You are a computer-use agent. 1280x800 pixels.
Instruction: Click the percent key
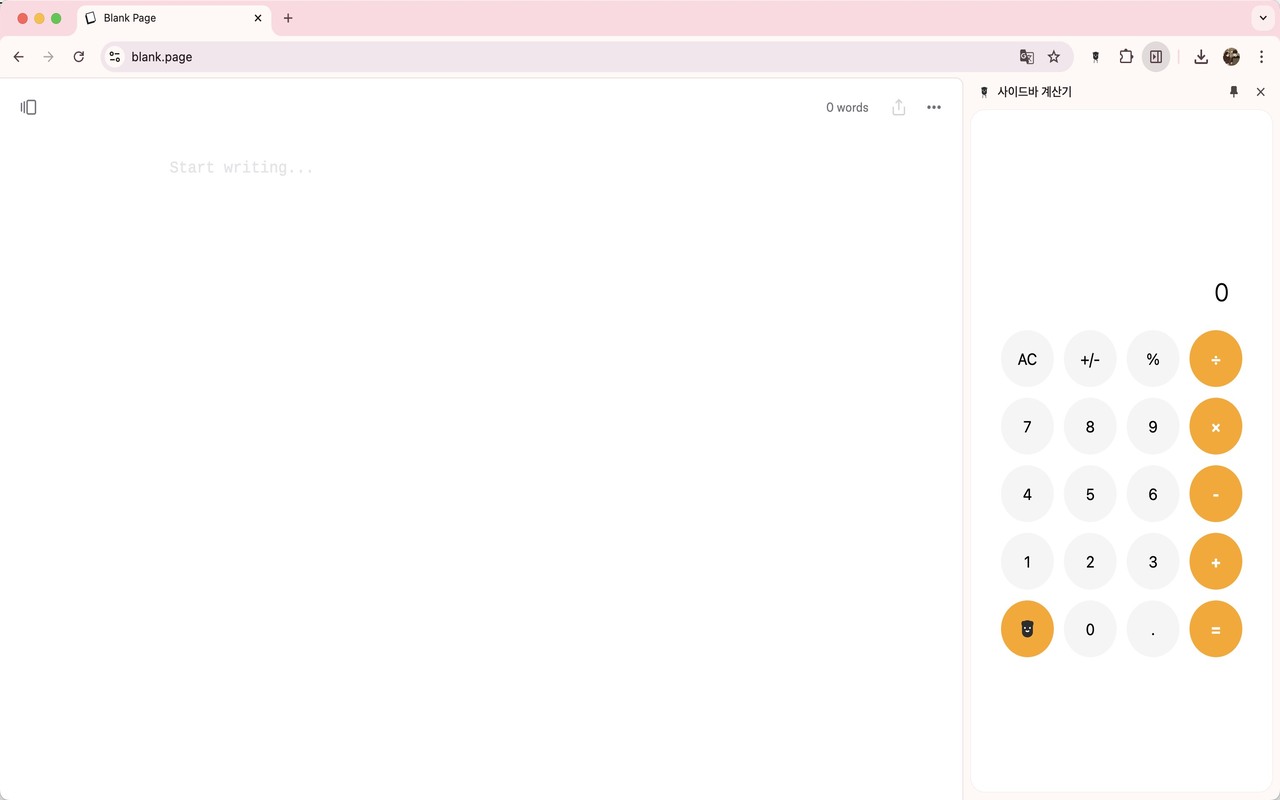(x=1153, y=359)
